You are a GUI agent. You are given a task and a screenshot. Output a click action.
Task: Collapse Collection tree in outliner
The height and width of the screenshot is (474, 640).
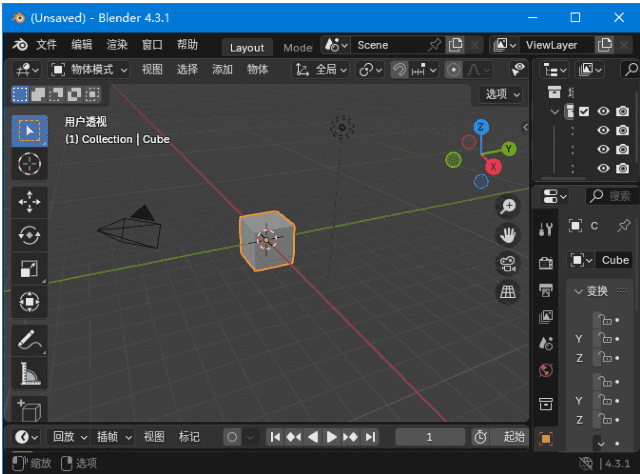tap(554, 111)
